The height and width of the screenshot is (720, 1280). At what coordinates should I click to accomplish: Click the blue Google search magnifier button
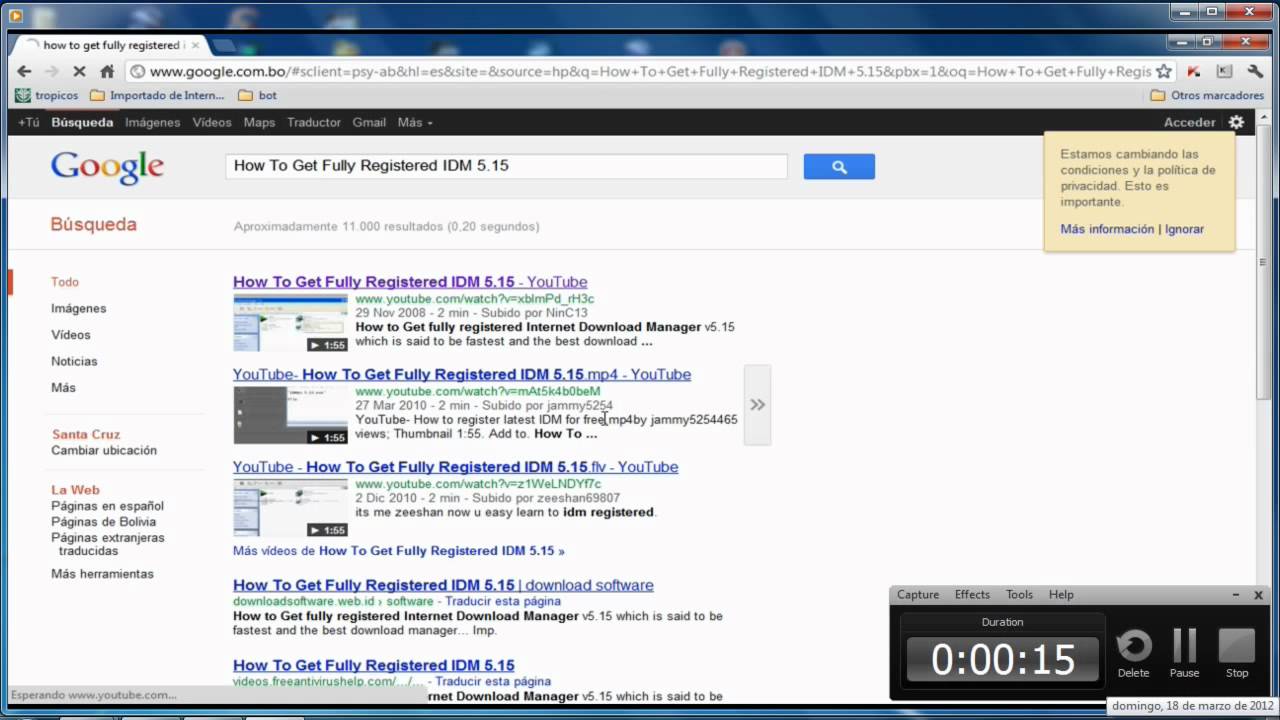tap(839, 167)
